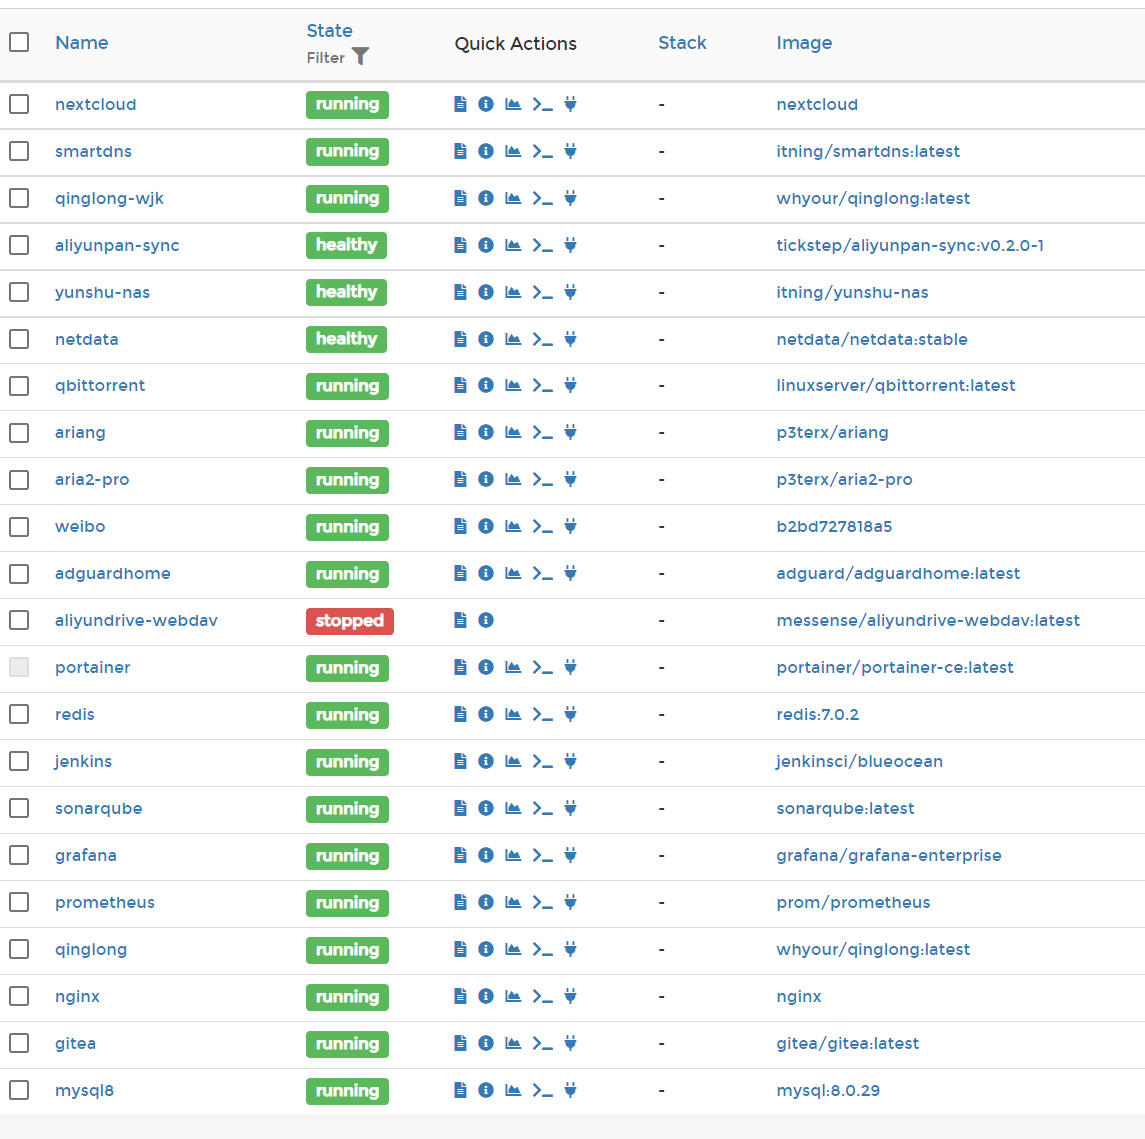View stats chart icon for qbittorrent
This screenshot has width=1145, height=1139.
(513, 386)
